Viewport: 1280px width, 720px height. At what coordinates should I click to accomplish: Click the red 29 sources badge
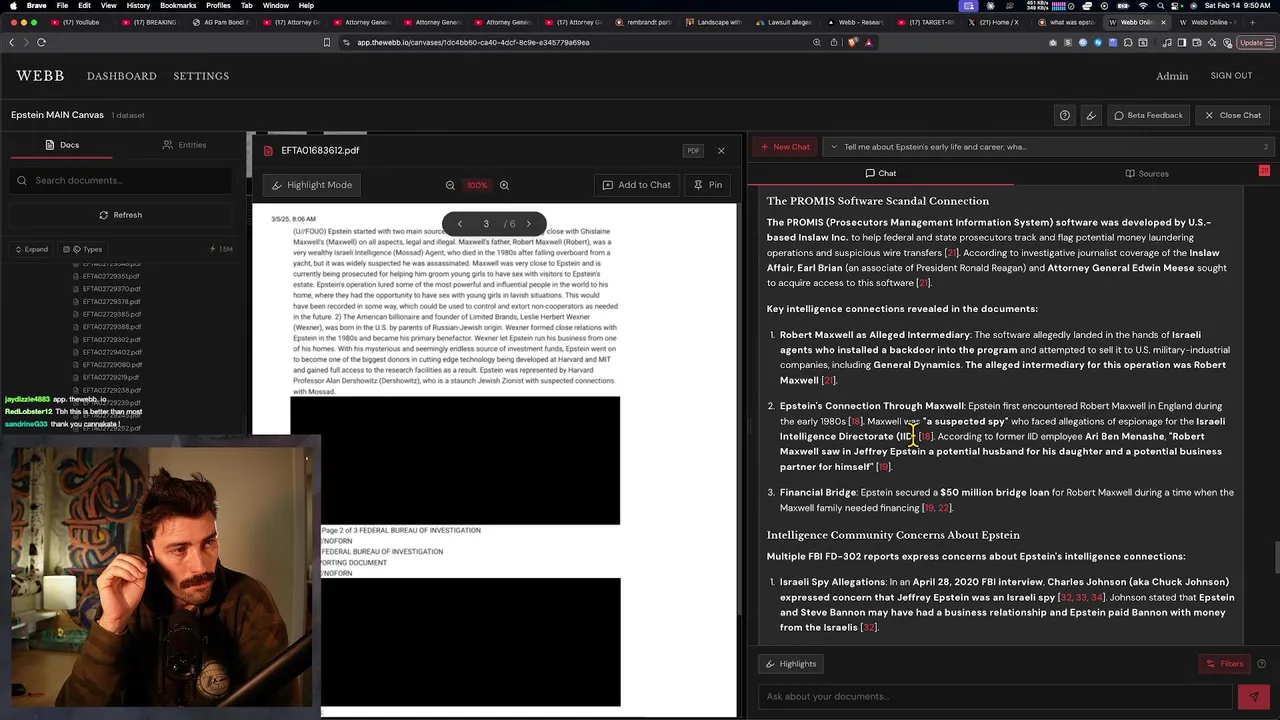point(1264,171)
